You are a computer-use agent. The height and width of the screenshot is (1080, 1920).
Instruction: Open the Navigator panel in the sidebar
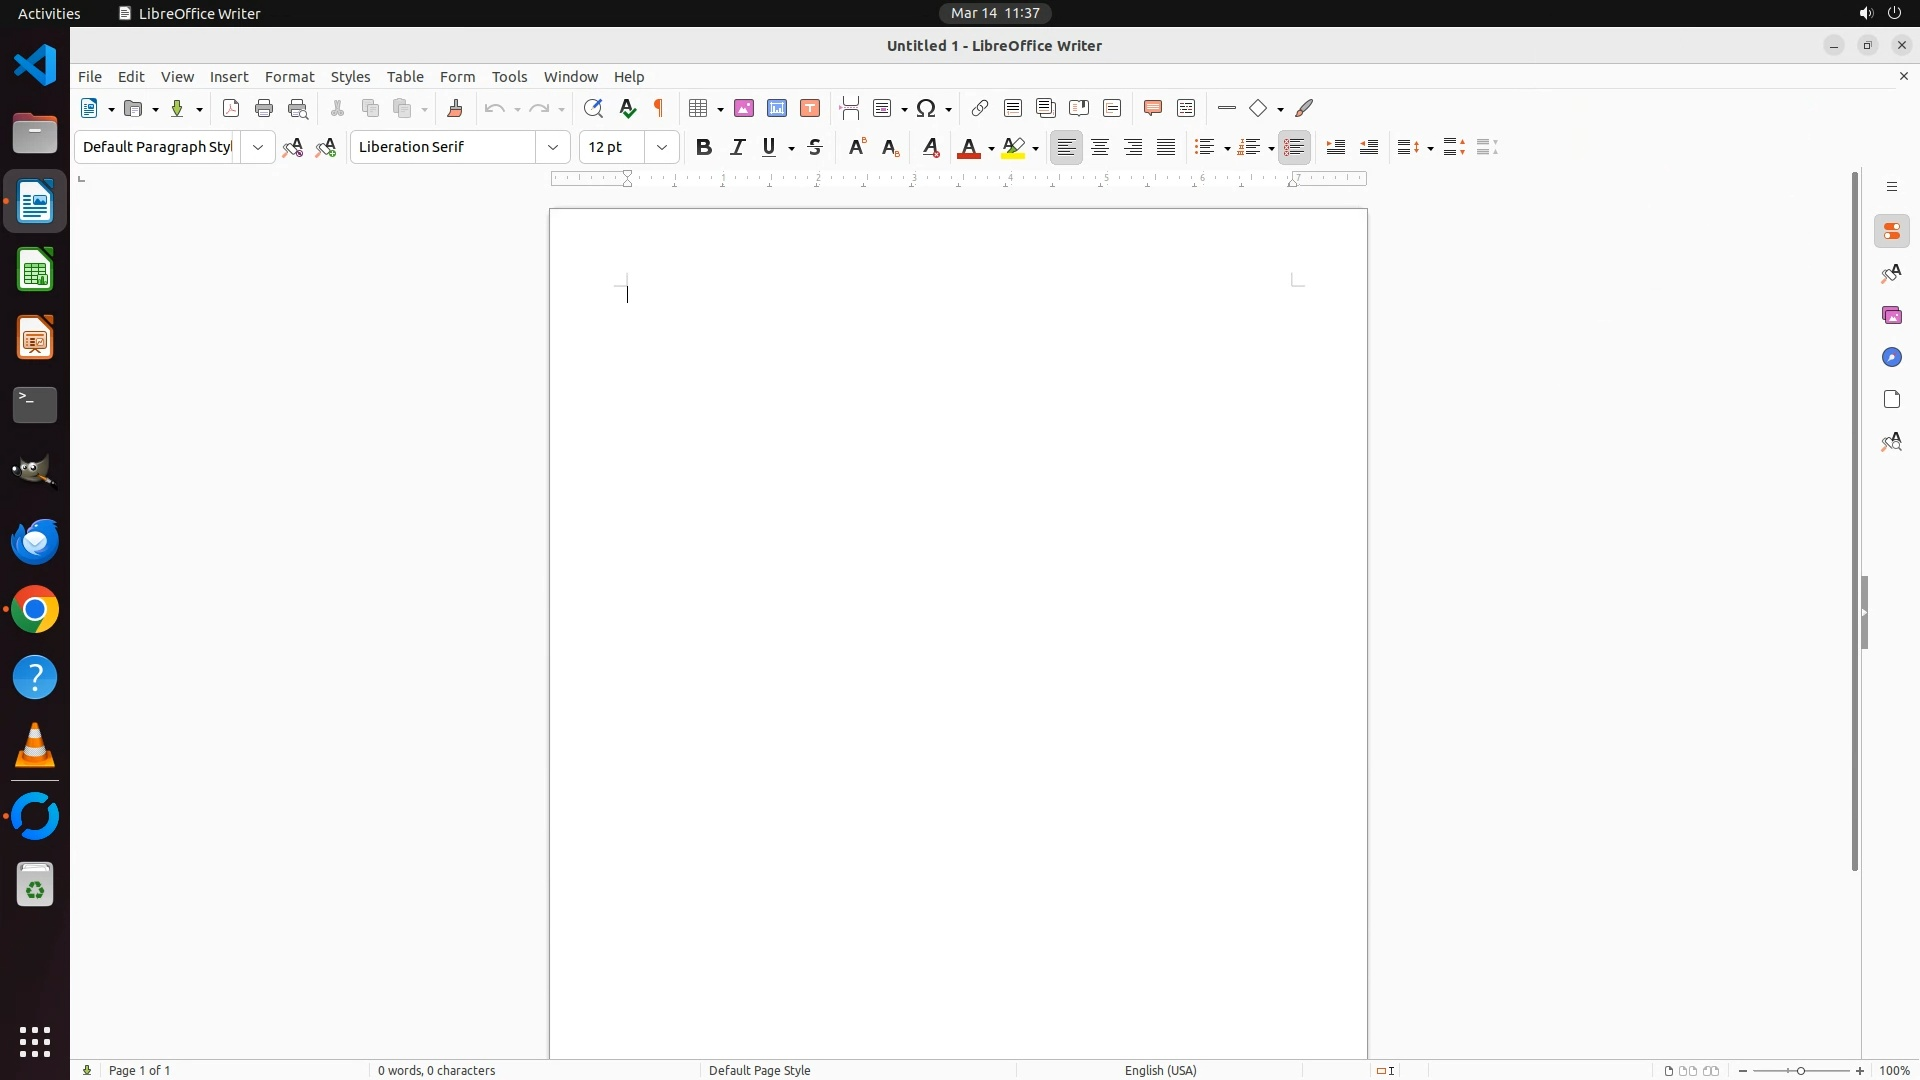point(1892,358)
